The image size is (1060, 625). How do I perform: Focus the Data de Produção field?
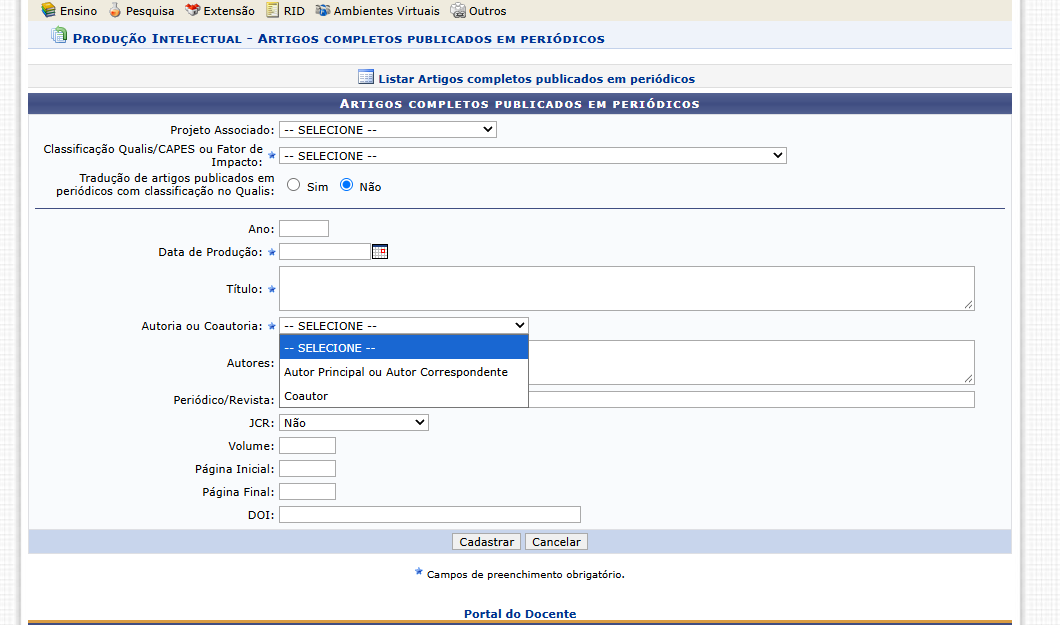tap(324, 252)
